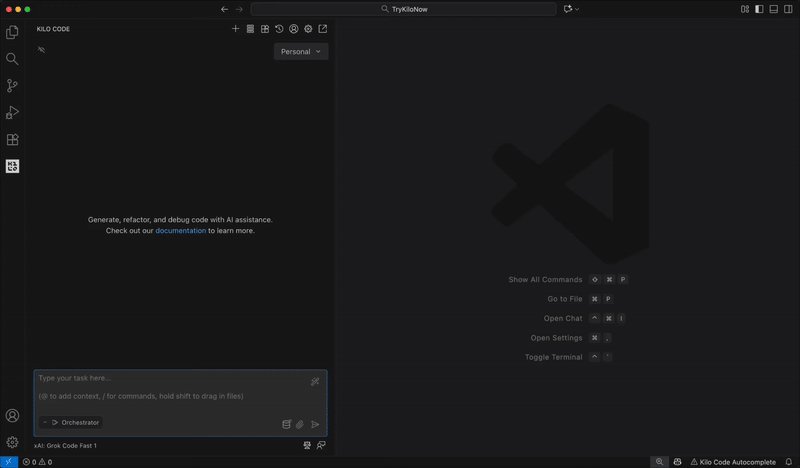The height and width of the screenshot is (468, 800).
Task: Toggle the bottom panel
Action: pos(773,9)
